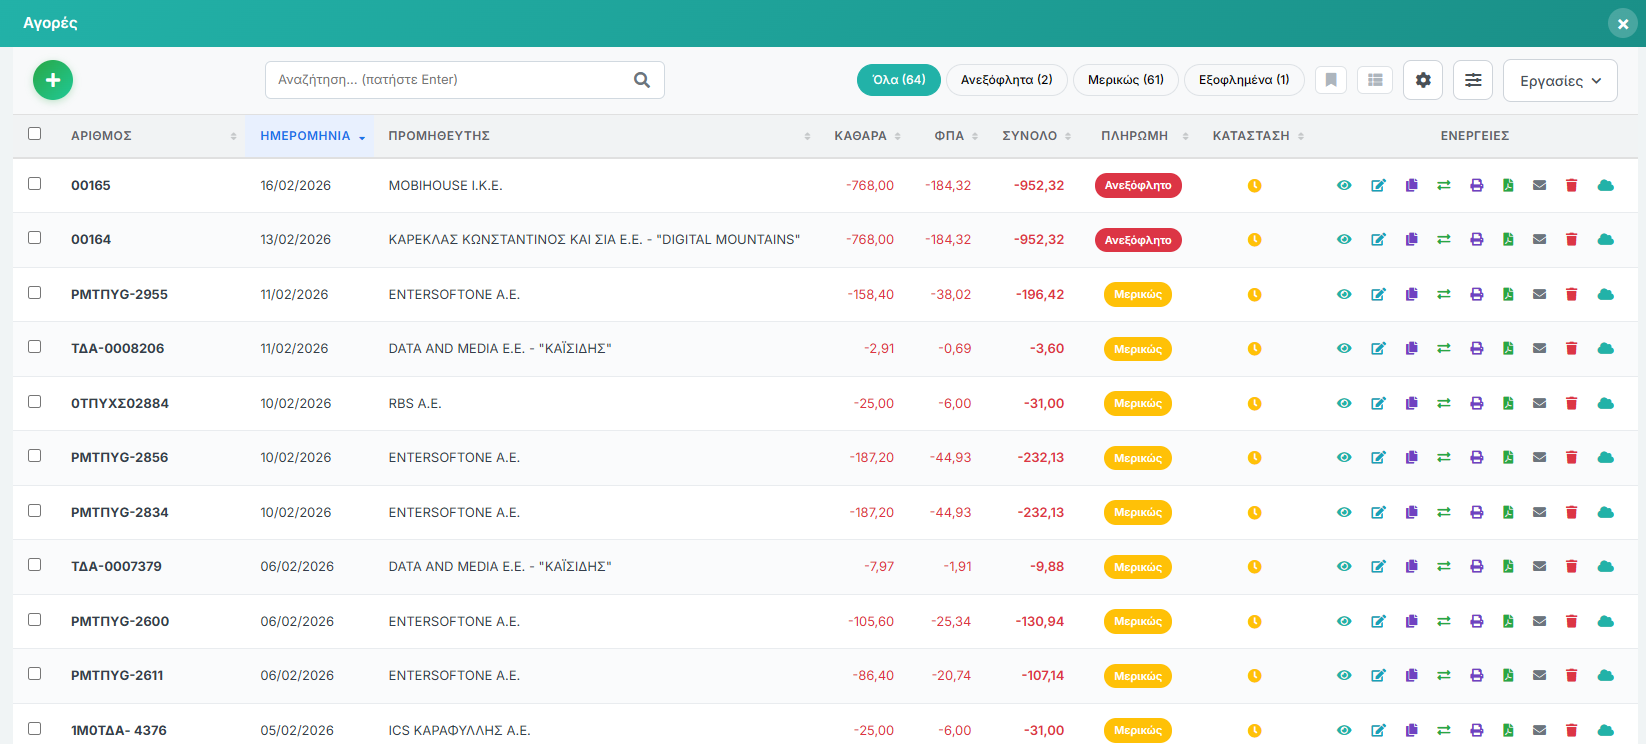Image resolution: width=1646 pixels, height=744 pixels.
Task: Select the checkbox for purchase PMΤΠΥG-2834
Action: [x=35, y=511]
